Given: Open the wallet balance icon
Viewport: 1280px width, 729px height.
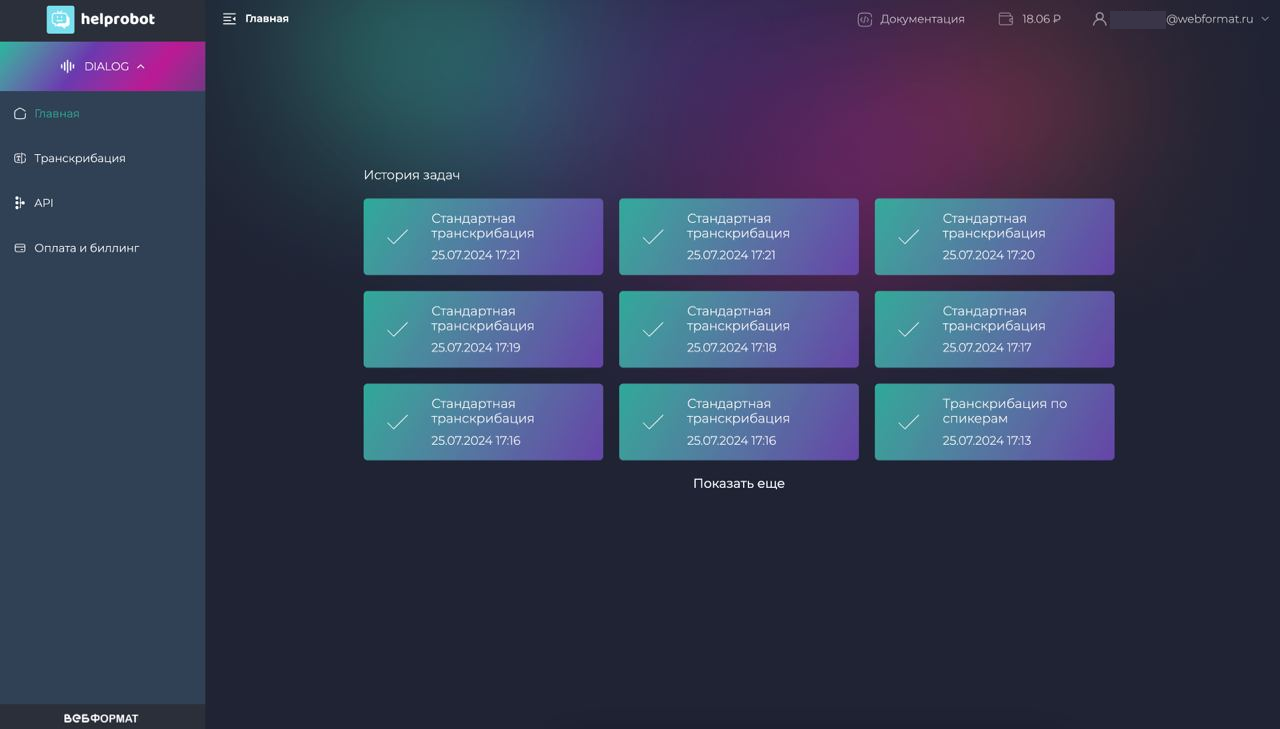Looking at the screenshot, I should pos(1006,19).
